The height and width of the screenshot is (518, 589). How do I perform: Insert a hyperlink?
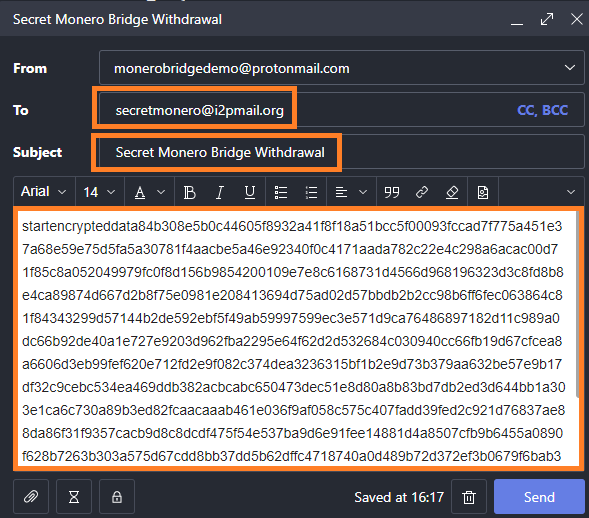tap(422, 192)
